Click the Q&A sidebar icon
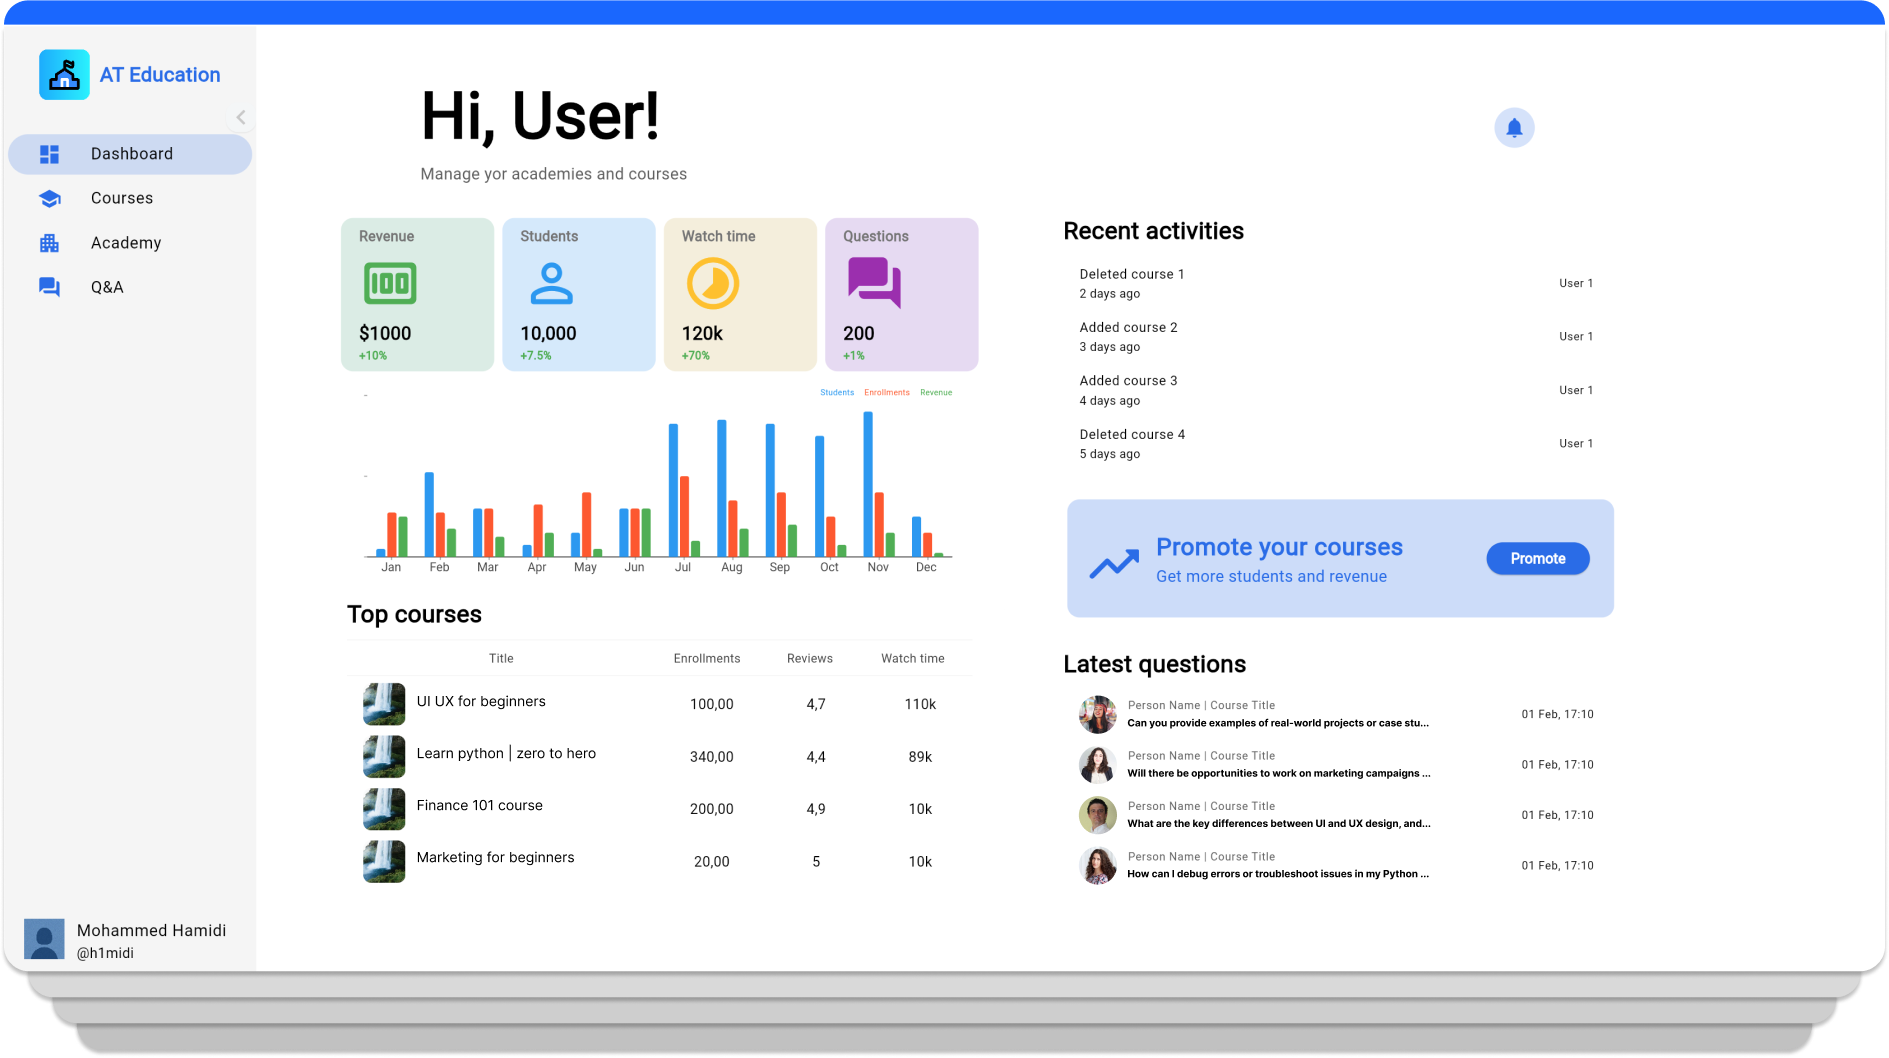This screenshot has width=1889, height=1058. (x=49, y=287)
